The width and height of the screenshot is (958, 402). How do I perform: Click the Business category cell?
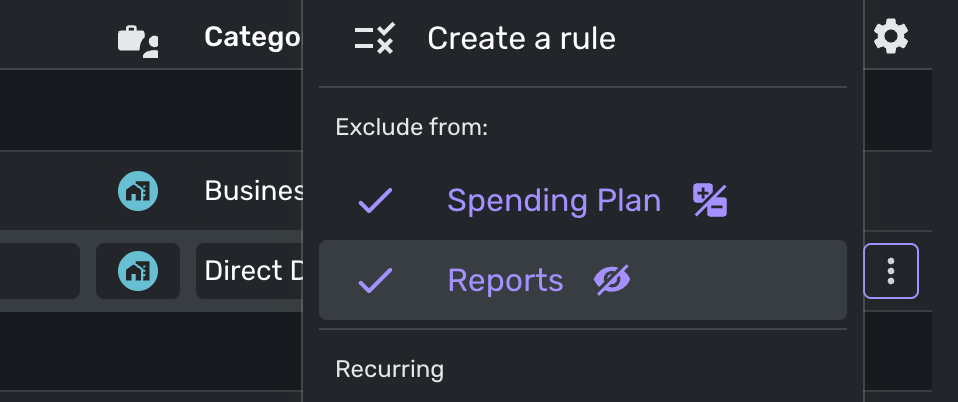click(253, 191)
